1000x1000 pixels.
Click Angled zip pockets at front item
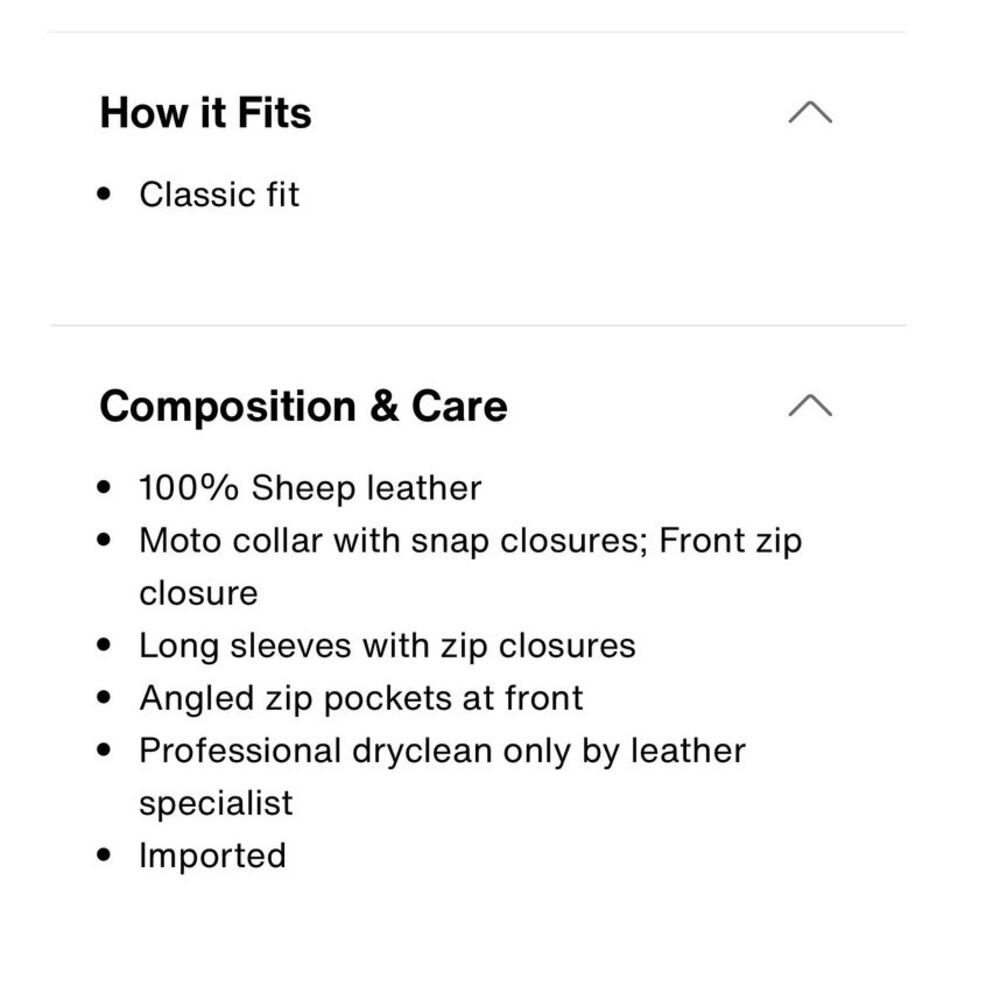tap(361, 698)
